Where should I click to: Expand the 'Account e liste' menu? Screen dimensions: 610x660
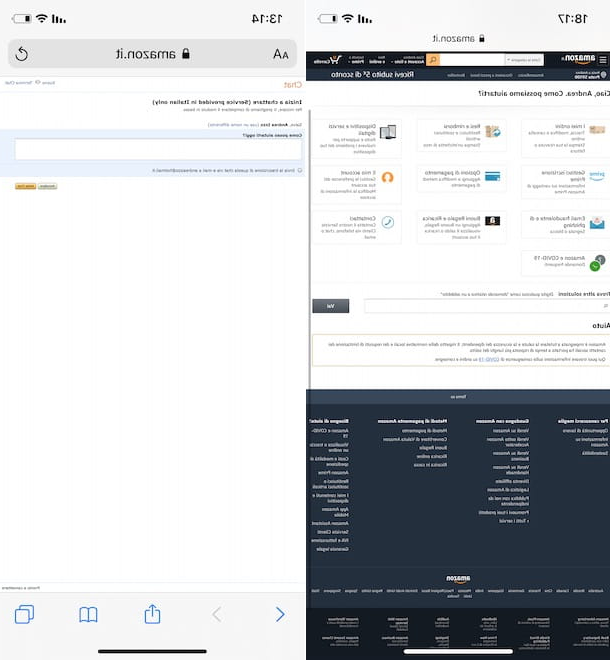point(408,60)
